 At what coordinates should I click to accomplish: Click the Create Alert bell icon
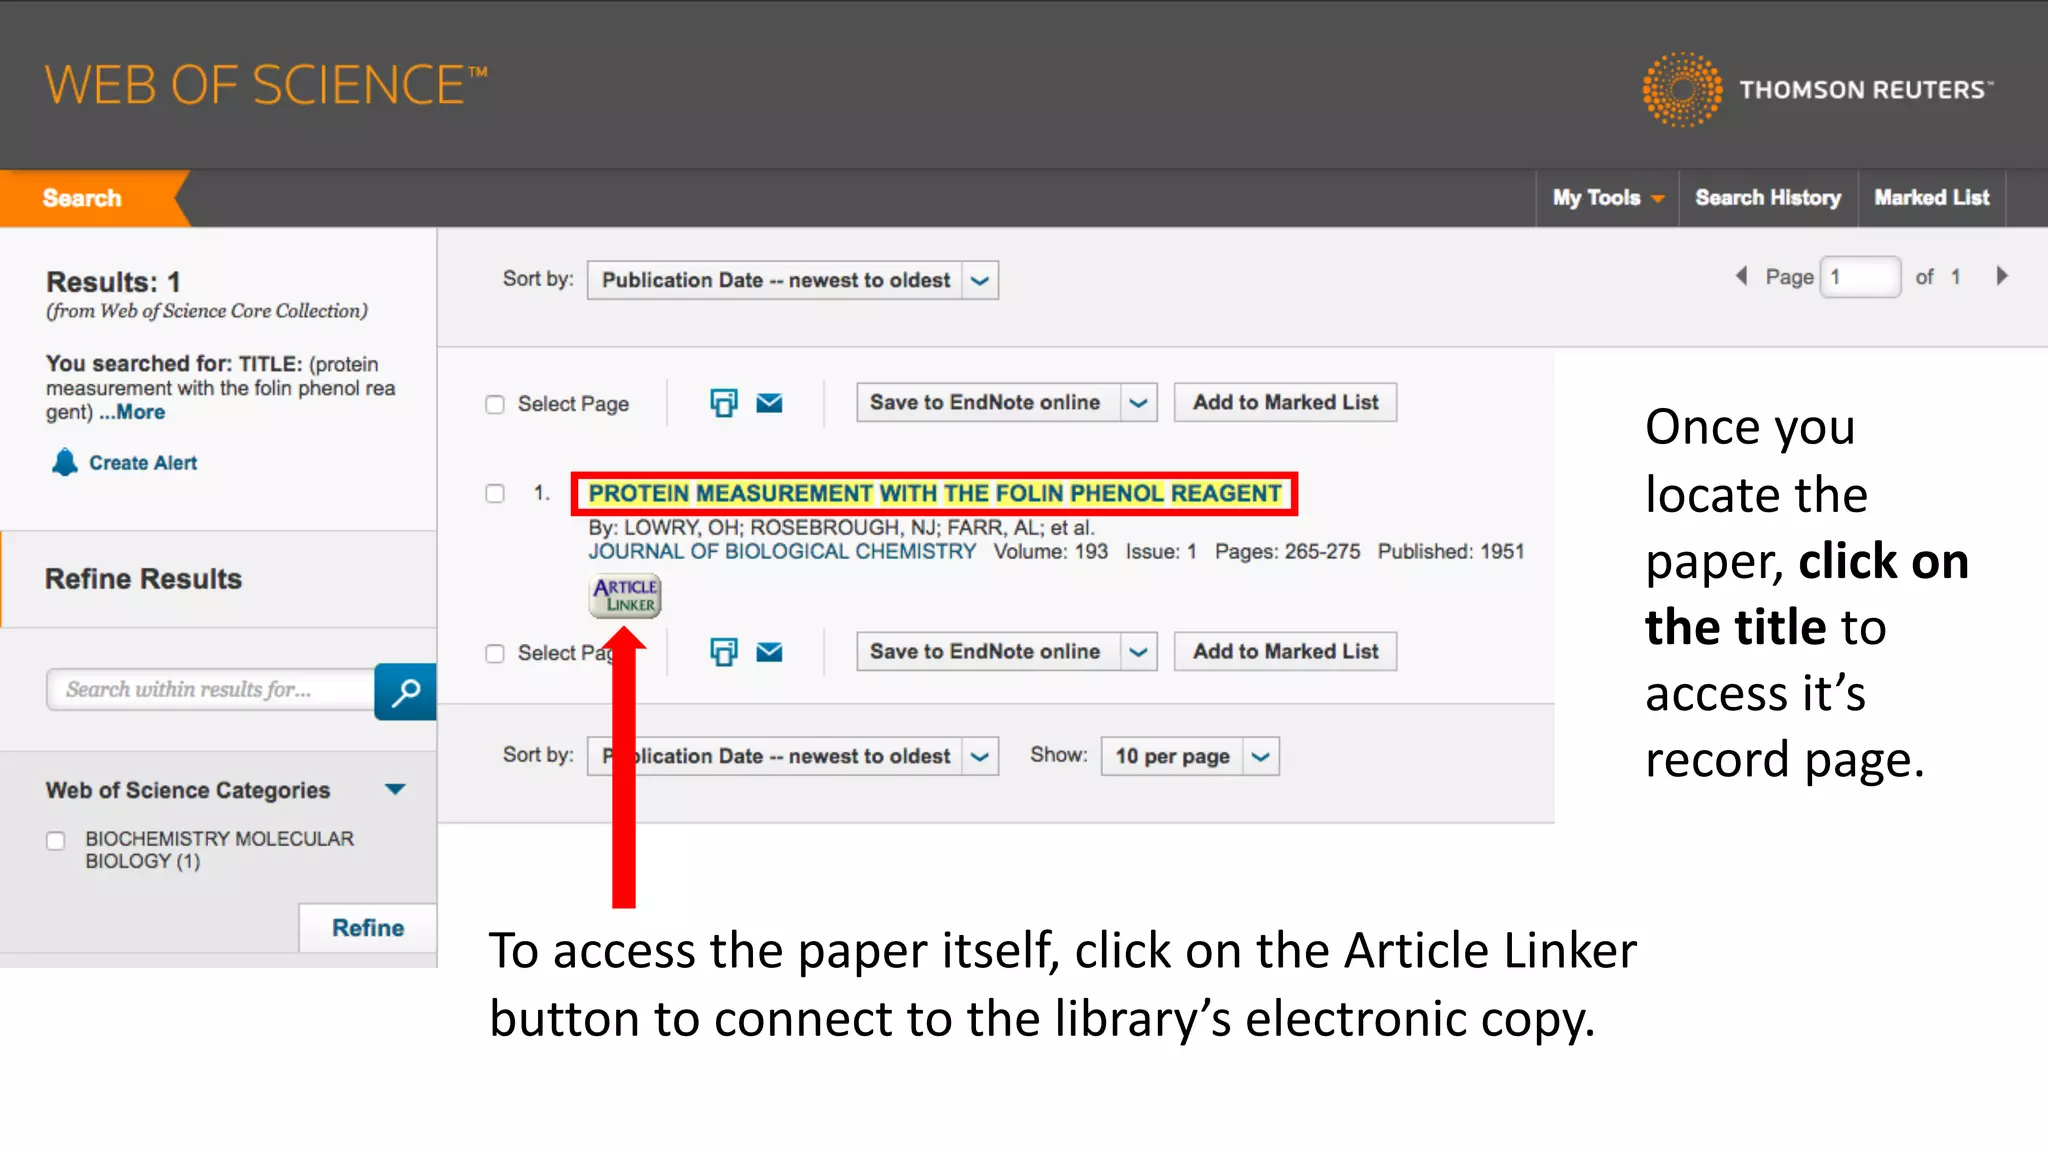pos(65,462)
